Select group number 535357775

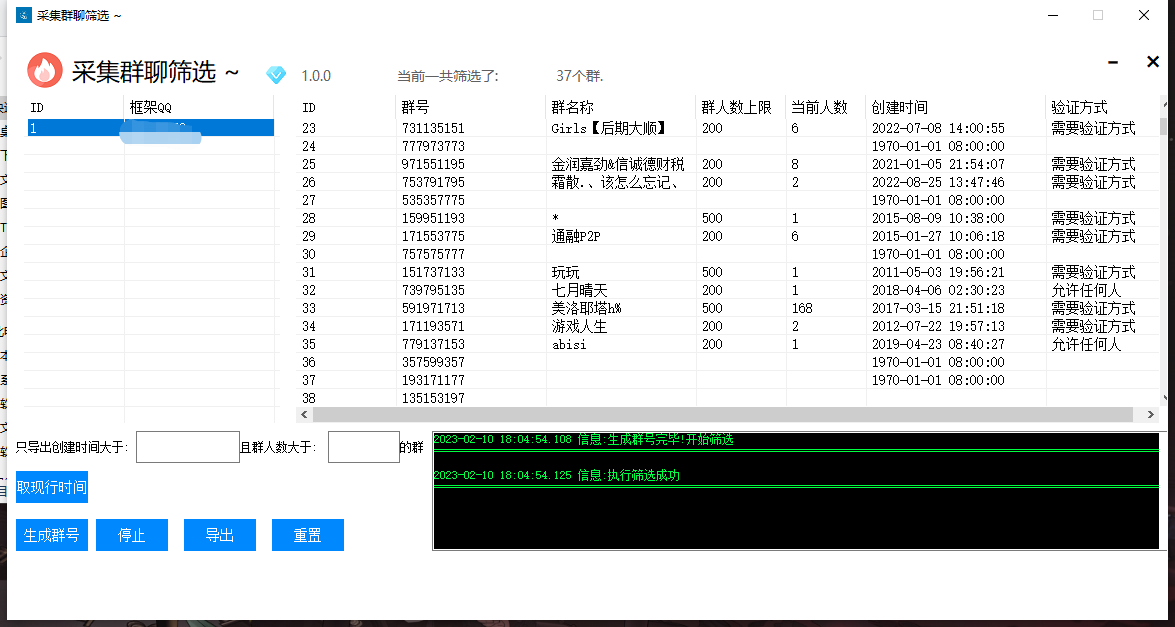point(433,200)
